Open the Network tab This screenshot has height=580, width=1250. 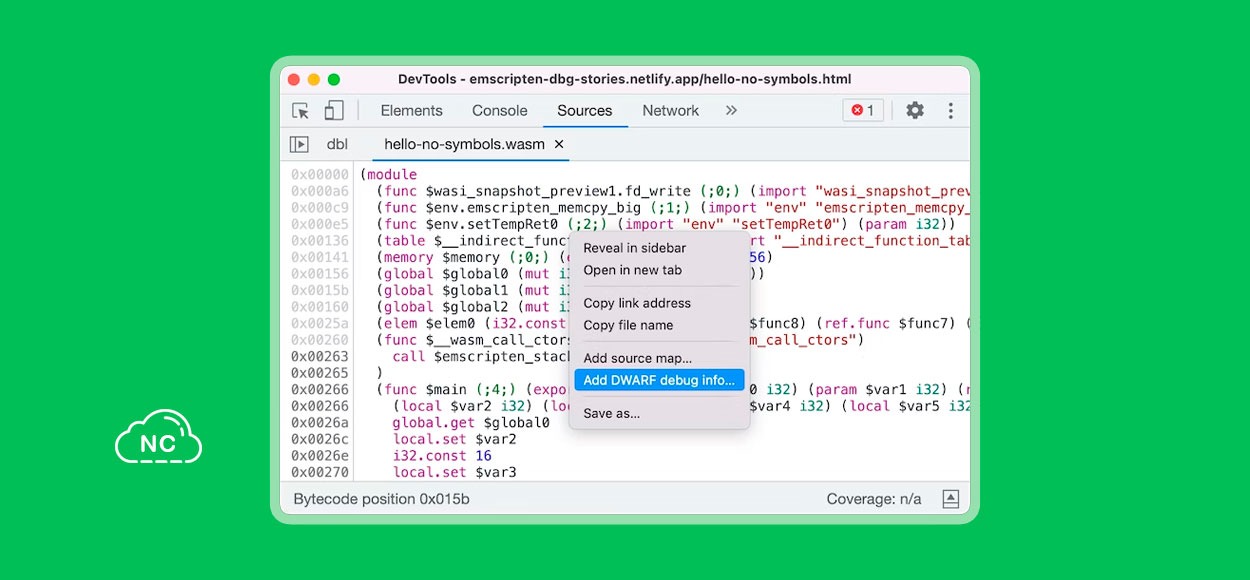[x=671, y=111]
